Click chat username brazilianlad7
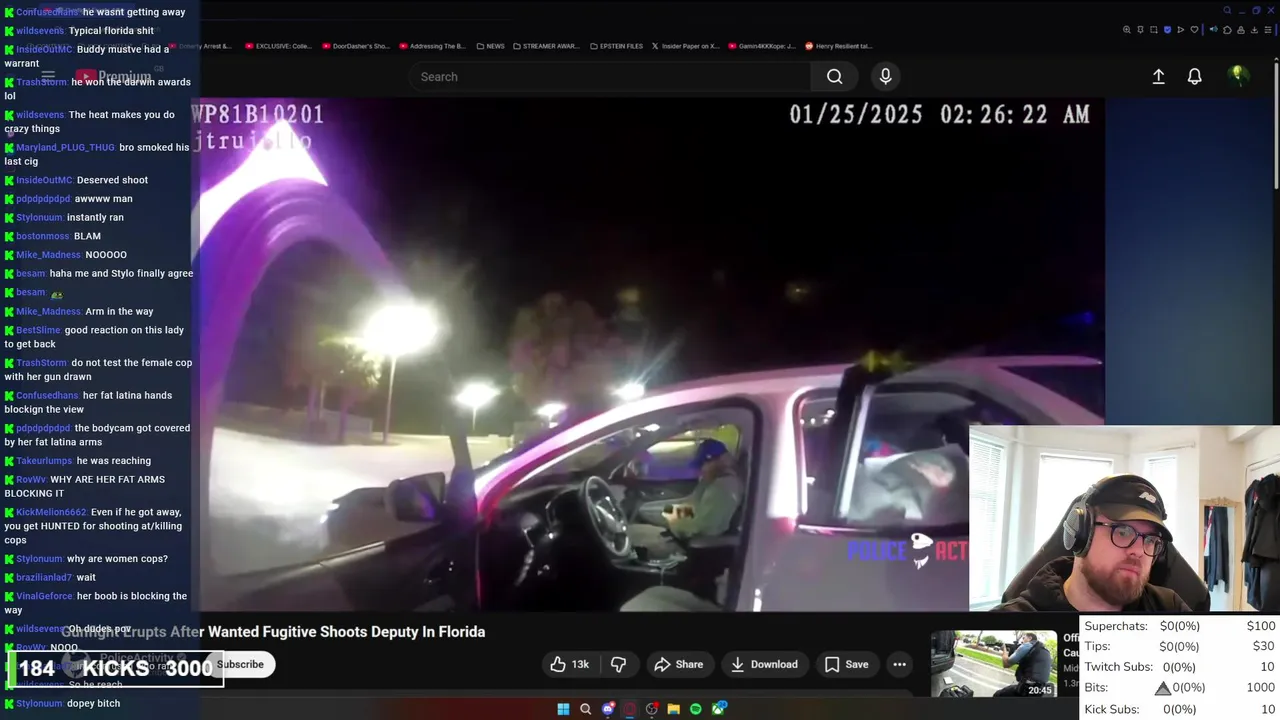This screenshot has width=1280, height=720. point(44,577)
